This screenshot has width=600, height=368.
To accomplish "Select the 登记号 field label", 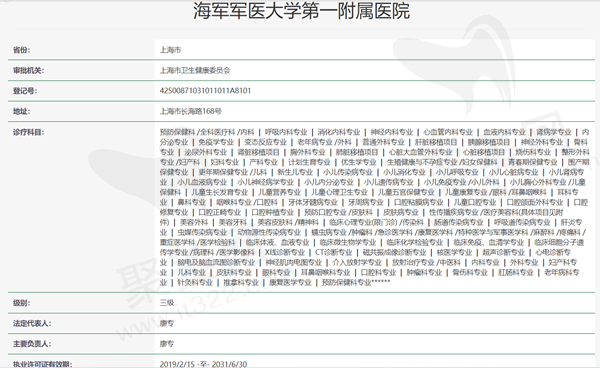I will click(x=25, y=91).
